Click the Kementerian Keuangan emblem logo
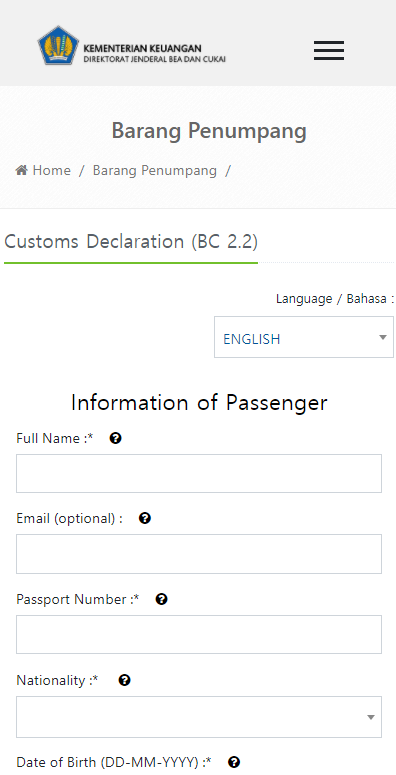This screenshot has width=396, height=775. pos(58,45)
